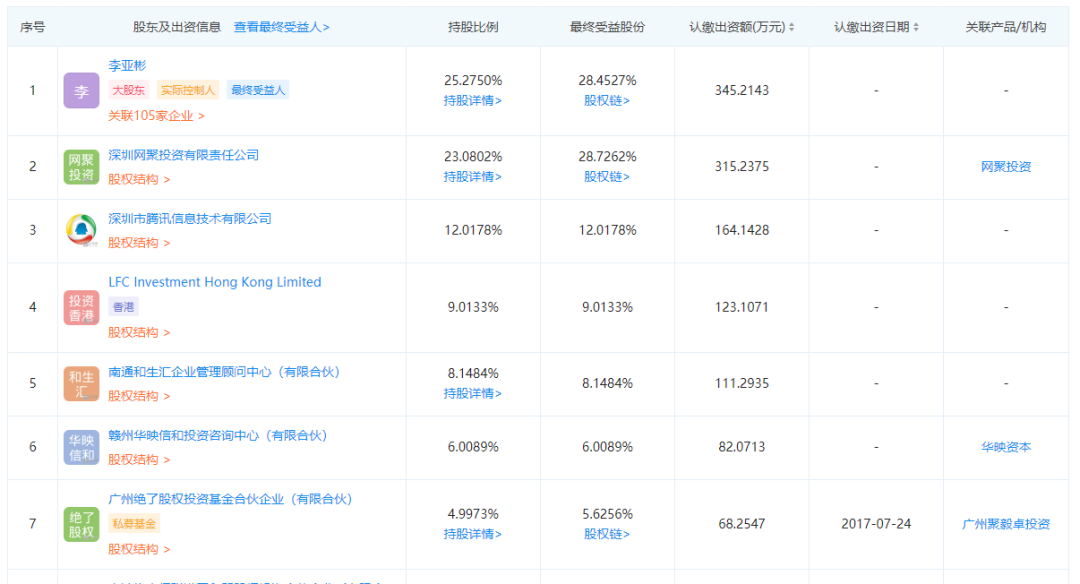Image resolution: width=1080 pixels, height=584 pixels.
Task: Expand 股权结构 for 赣州华映信和
Action: tap(139, 459)
